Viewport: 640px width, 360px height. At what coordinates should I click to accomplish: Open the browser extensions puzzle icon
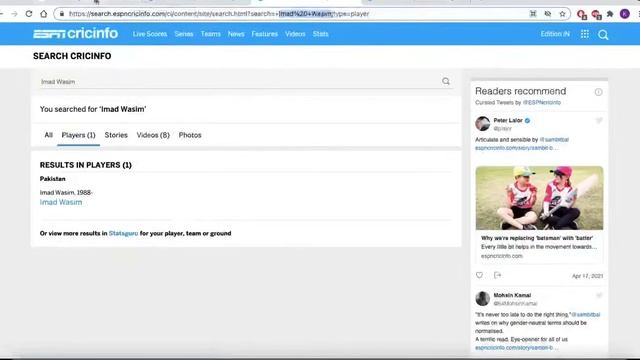(610, 14)
